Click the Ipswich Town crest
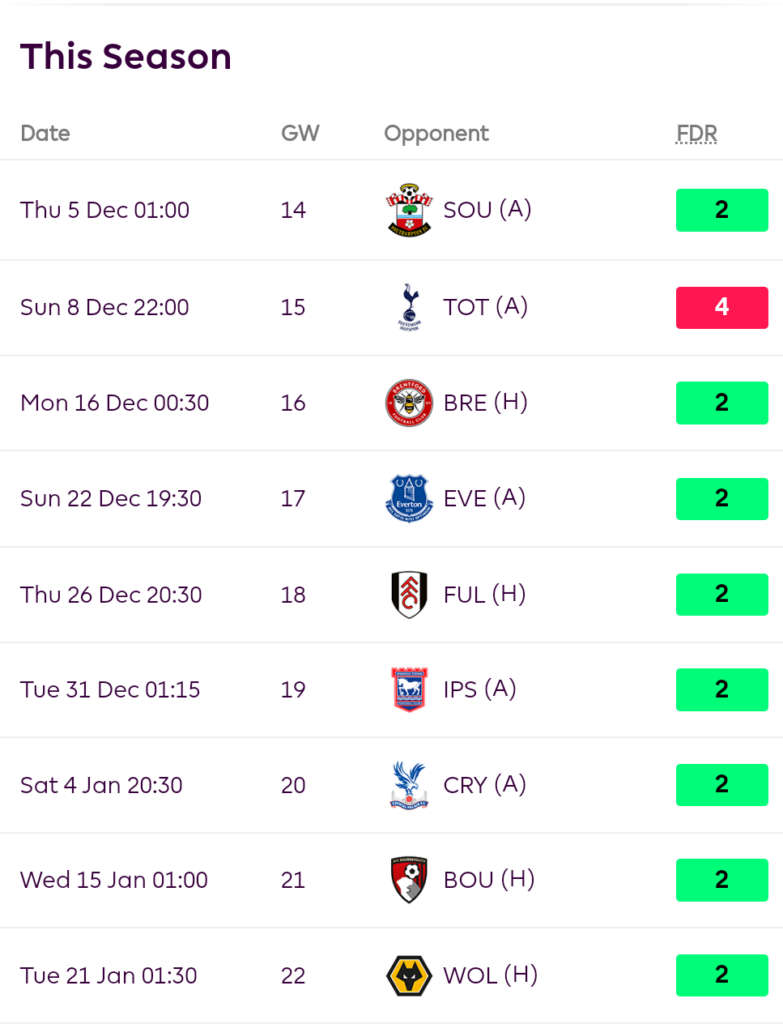783x1024 pixels. click(x=409, y=689)
